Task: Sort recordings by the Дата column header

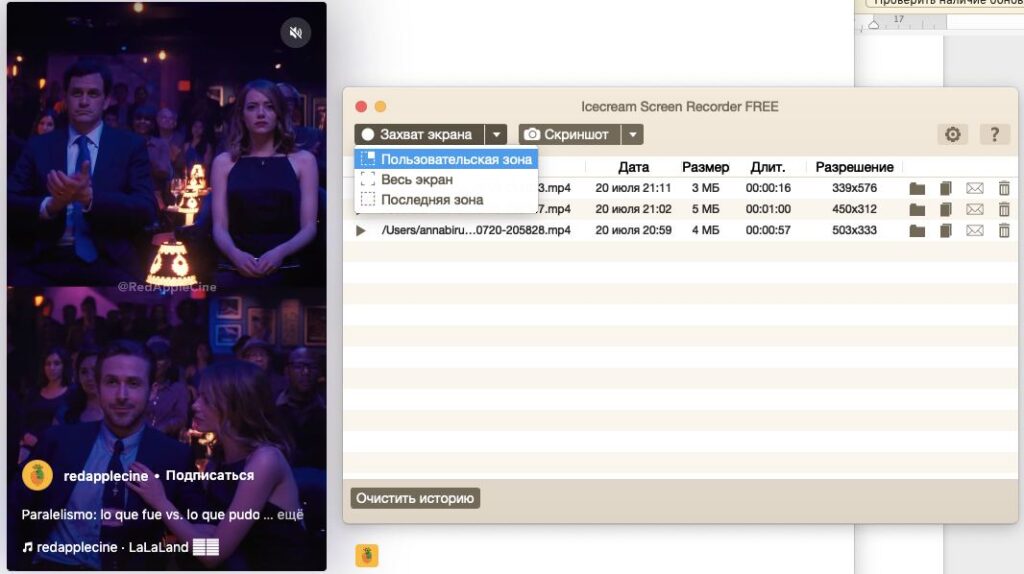Action: pos(633,167)
